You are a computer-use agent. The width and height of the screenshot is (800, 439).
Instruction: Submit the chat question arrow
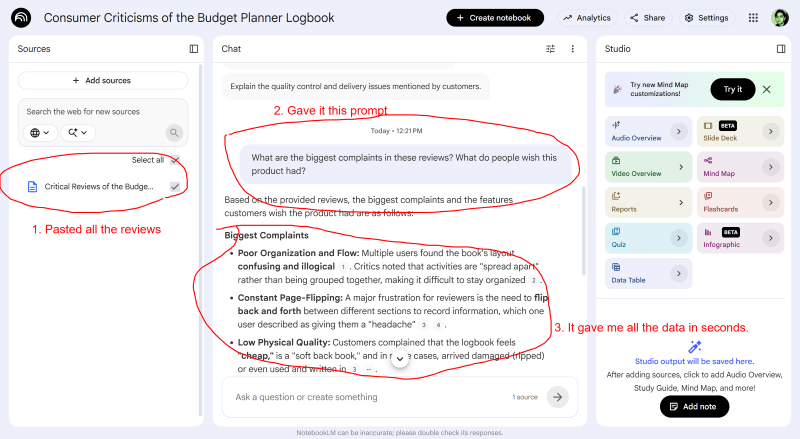tap(558, 397)
